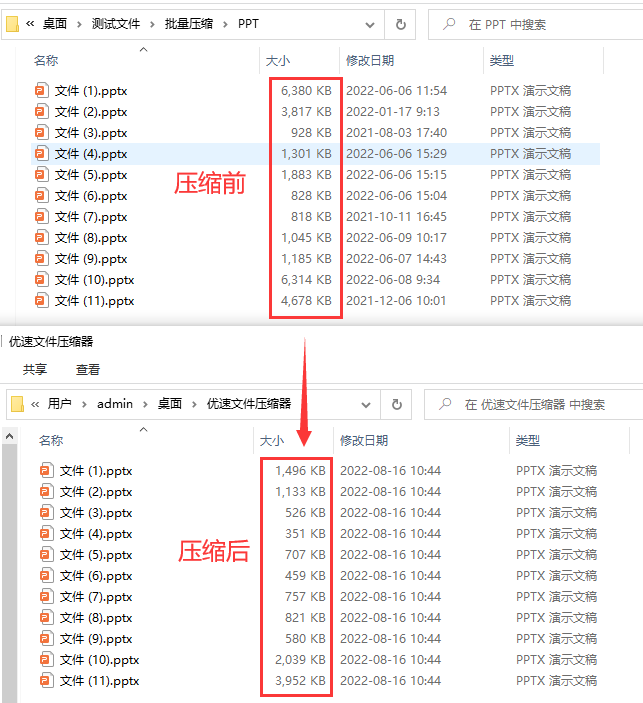Click pptx icon of 文件 (1) in 优速文件压缩器 window
This screenshot has height=703, width=643.
(x=47, y=471)
